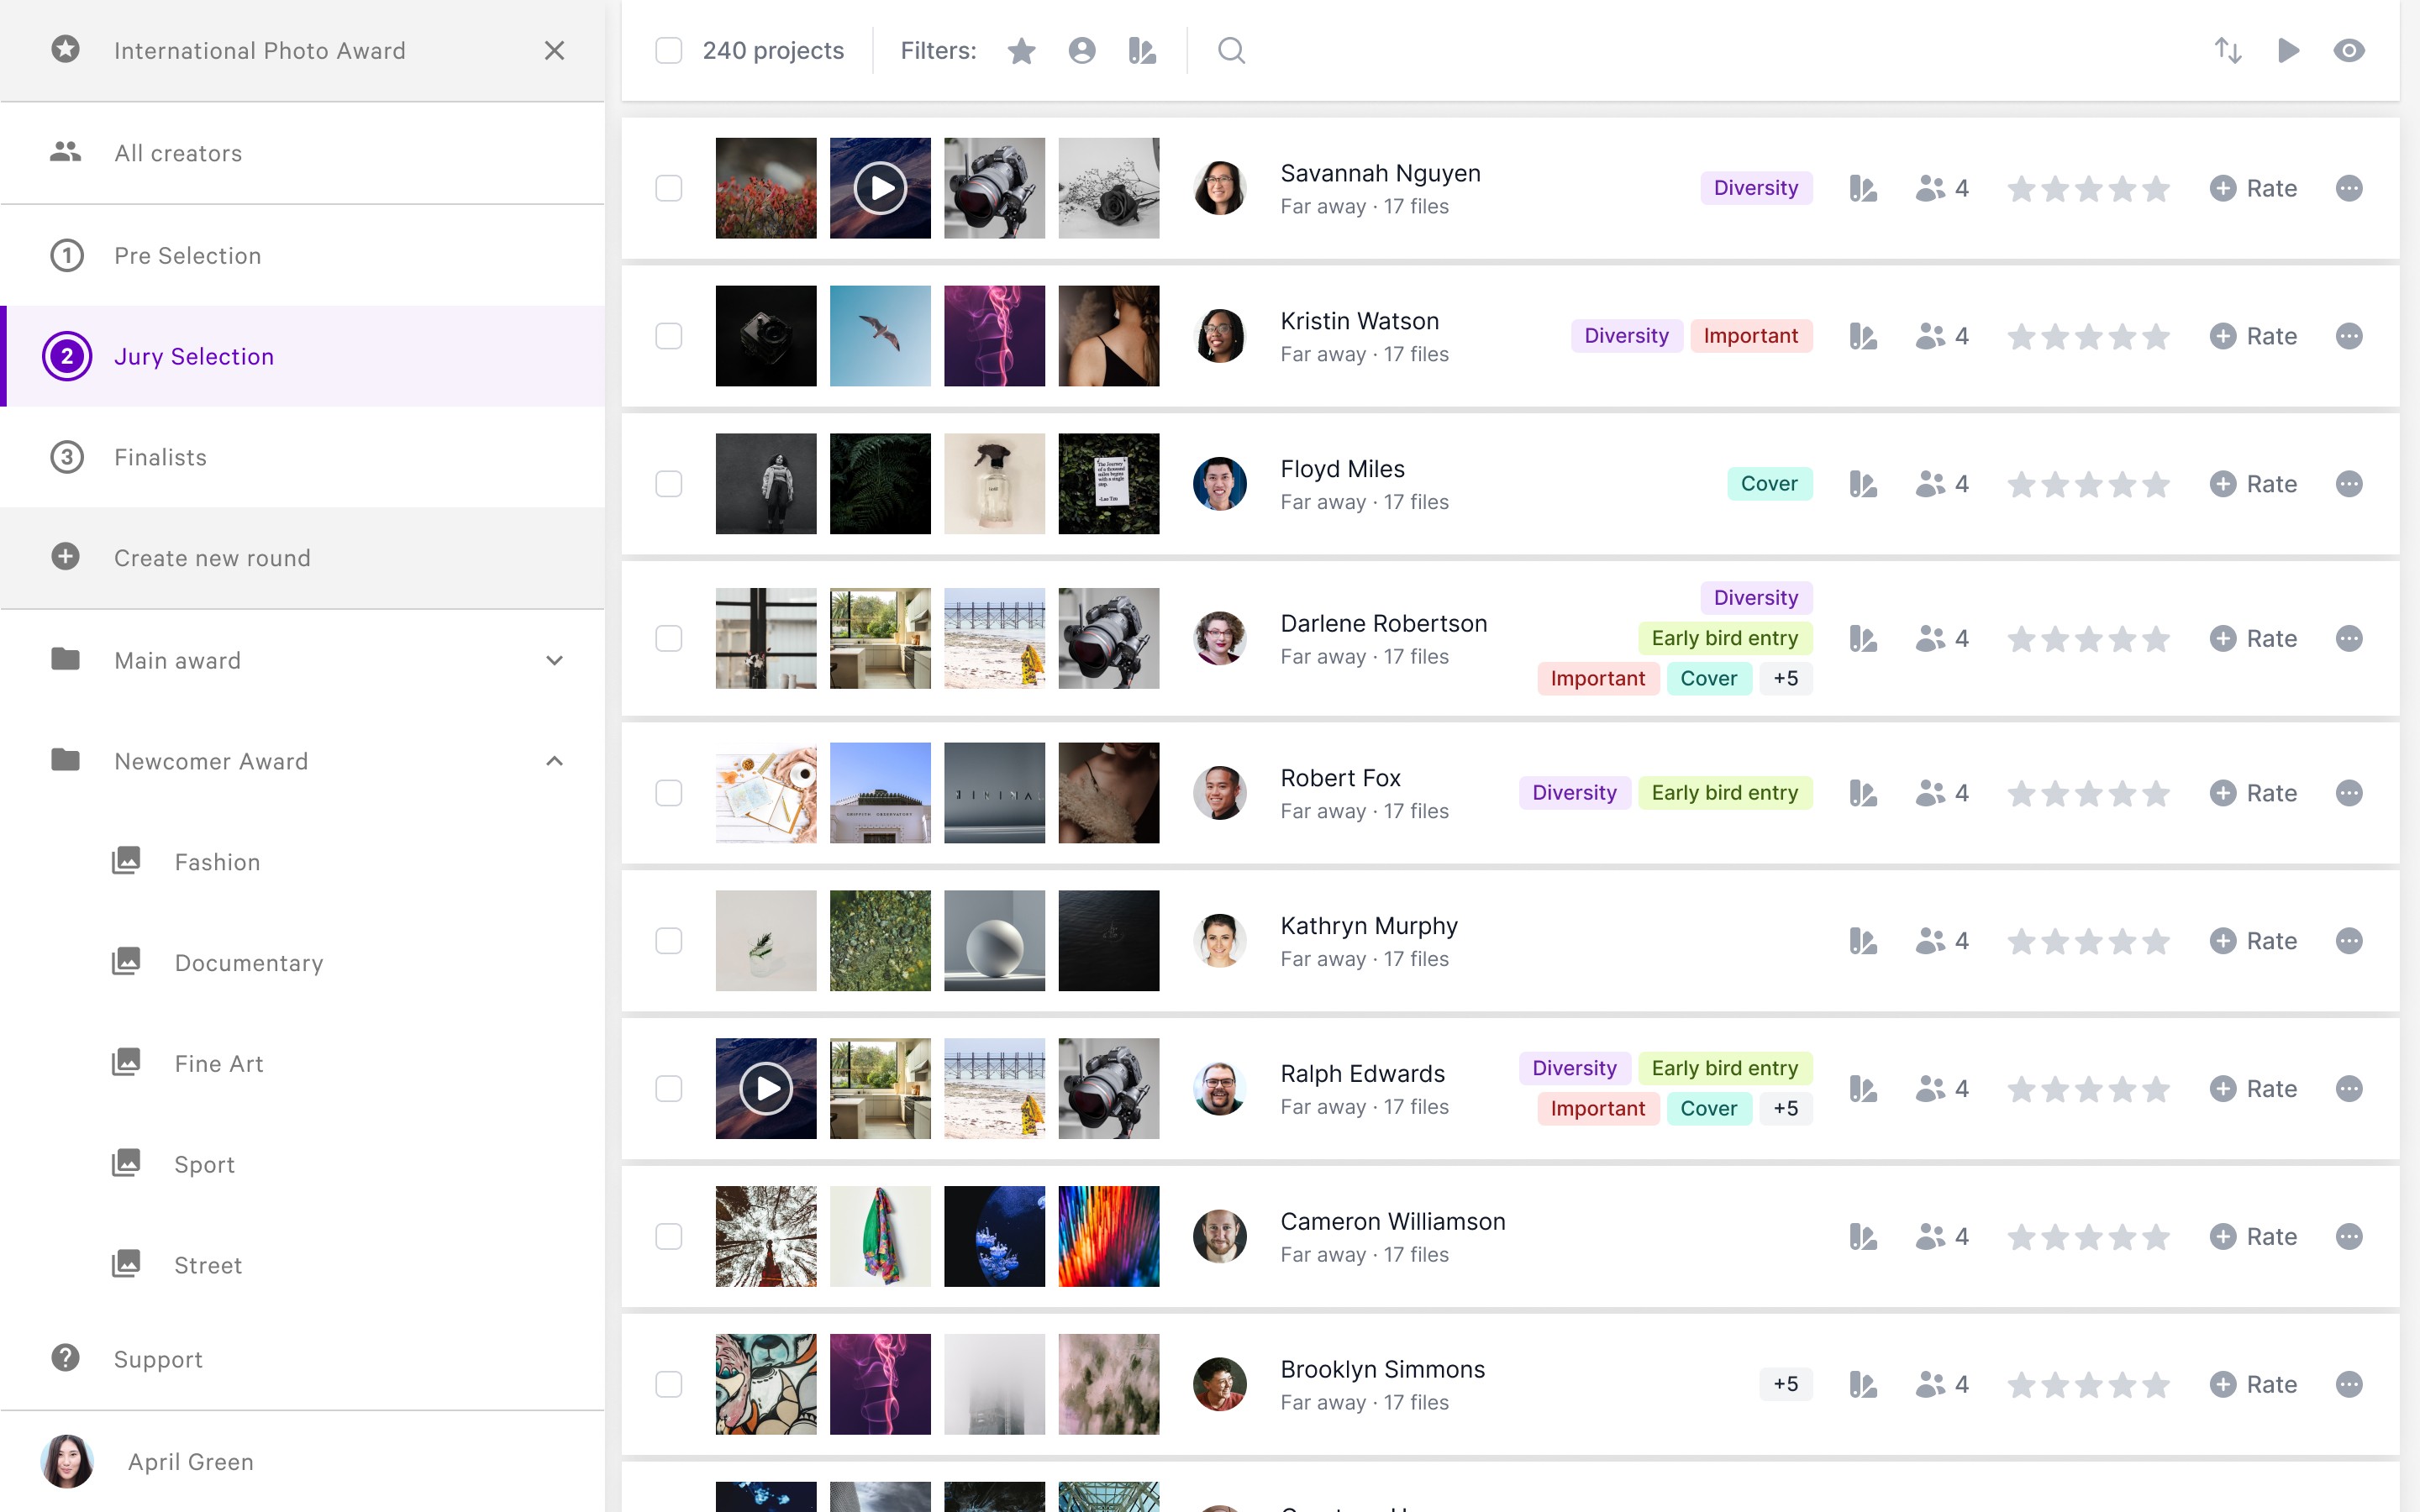
Task: Open the star rating filter
Action: pyautogui.click(x=1021, y=50)
